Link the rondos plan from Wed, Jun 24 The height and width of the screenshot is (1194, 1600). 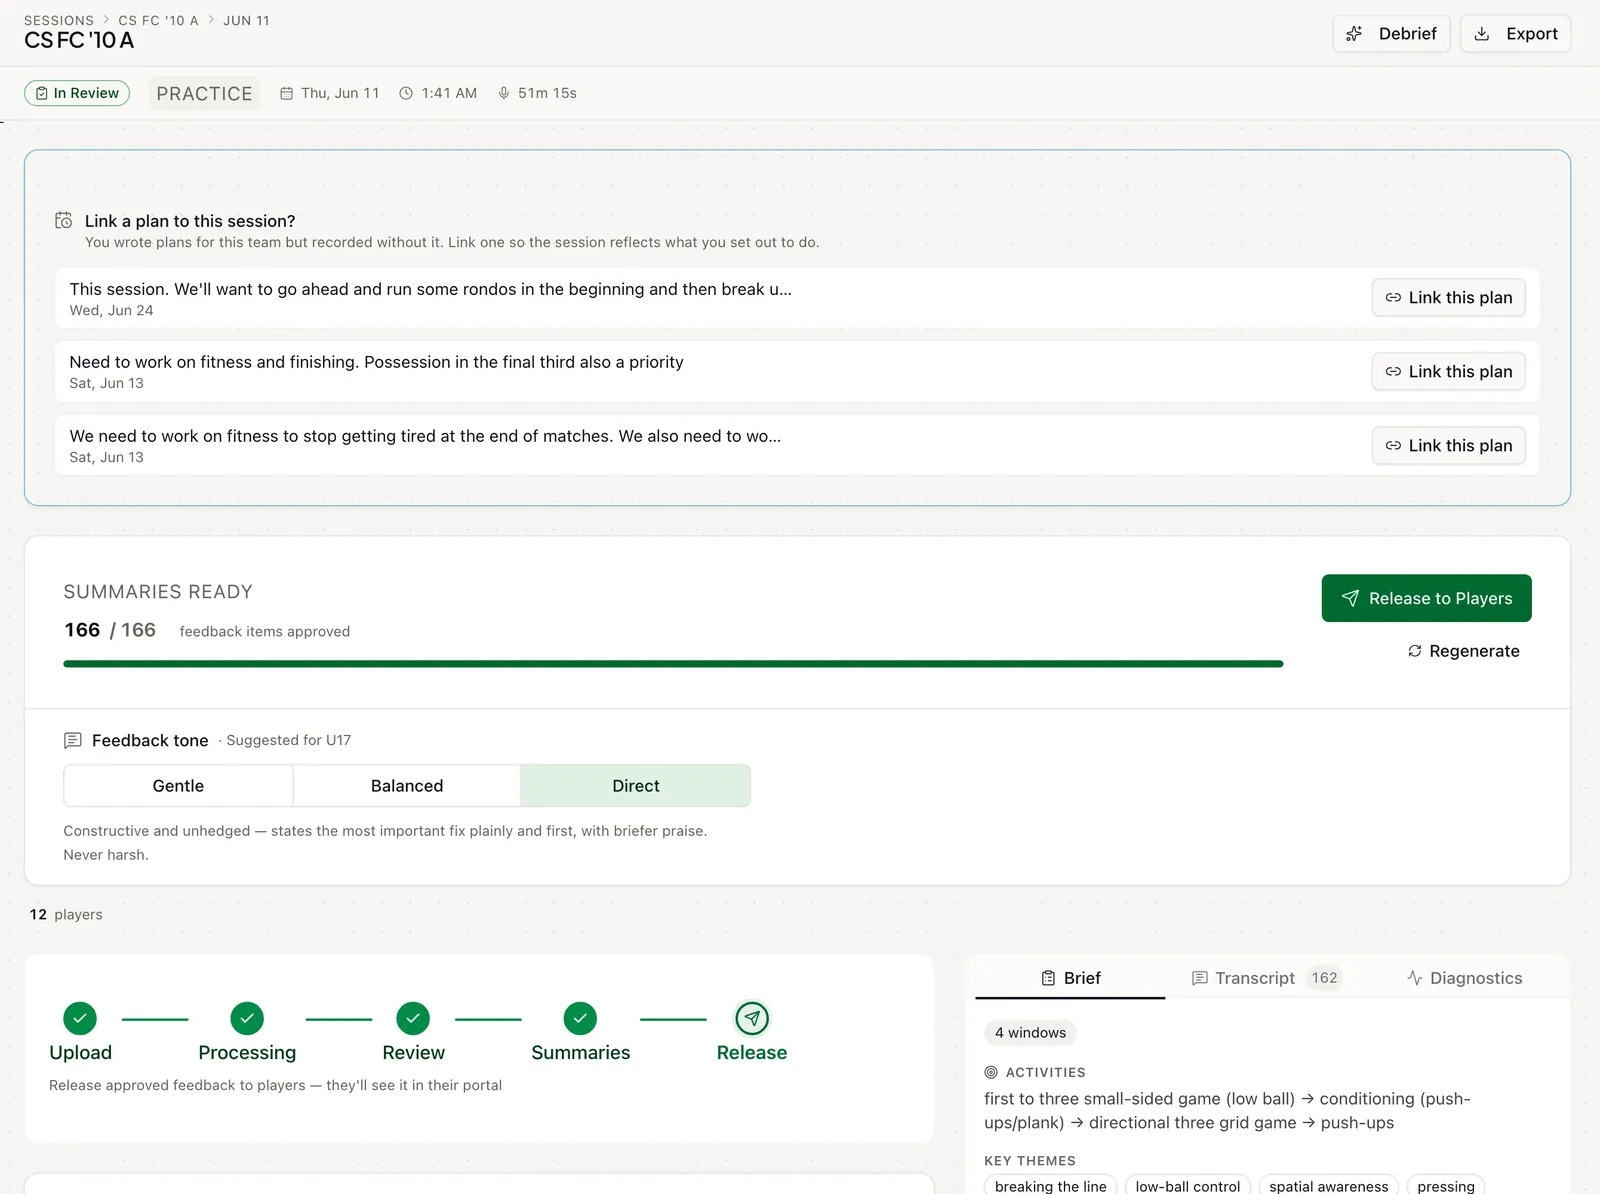point(1448,298)
